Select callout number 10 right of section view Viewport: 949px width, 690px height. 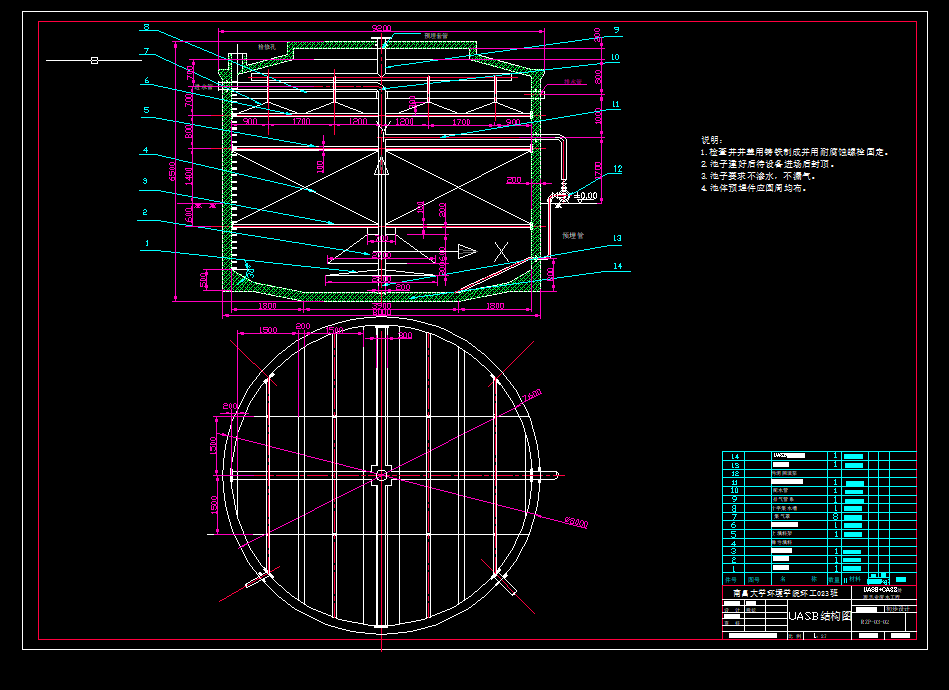(x=615, y=58)
